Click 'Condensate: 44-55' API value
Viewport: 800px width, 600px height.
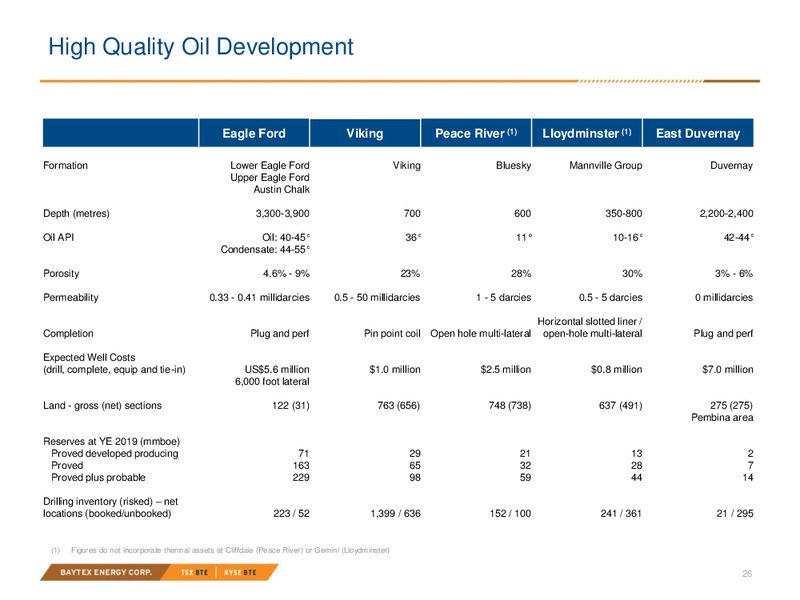click(x=265, y=249)
